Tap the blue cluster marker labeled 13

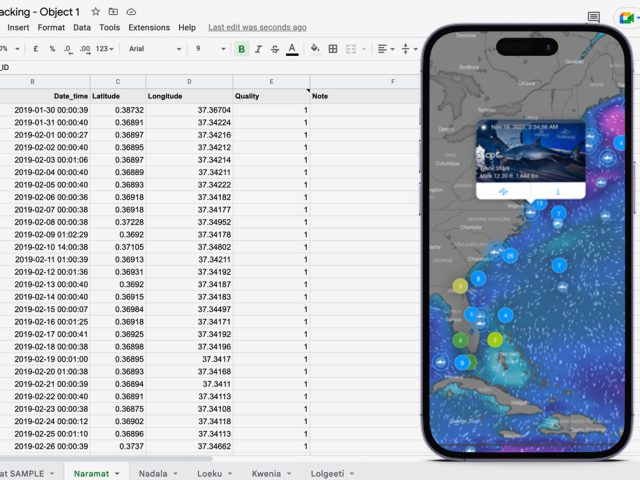coord(540,203)
